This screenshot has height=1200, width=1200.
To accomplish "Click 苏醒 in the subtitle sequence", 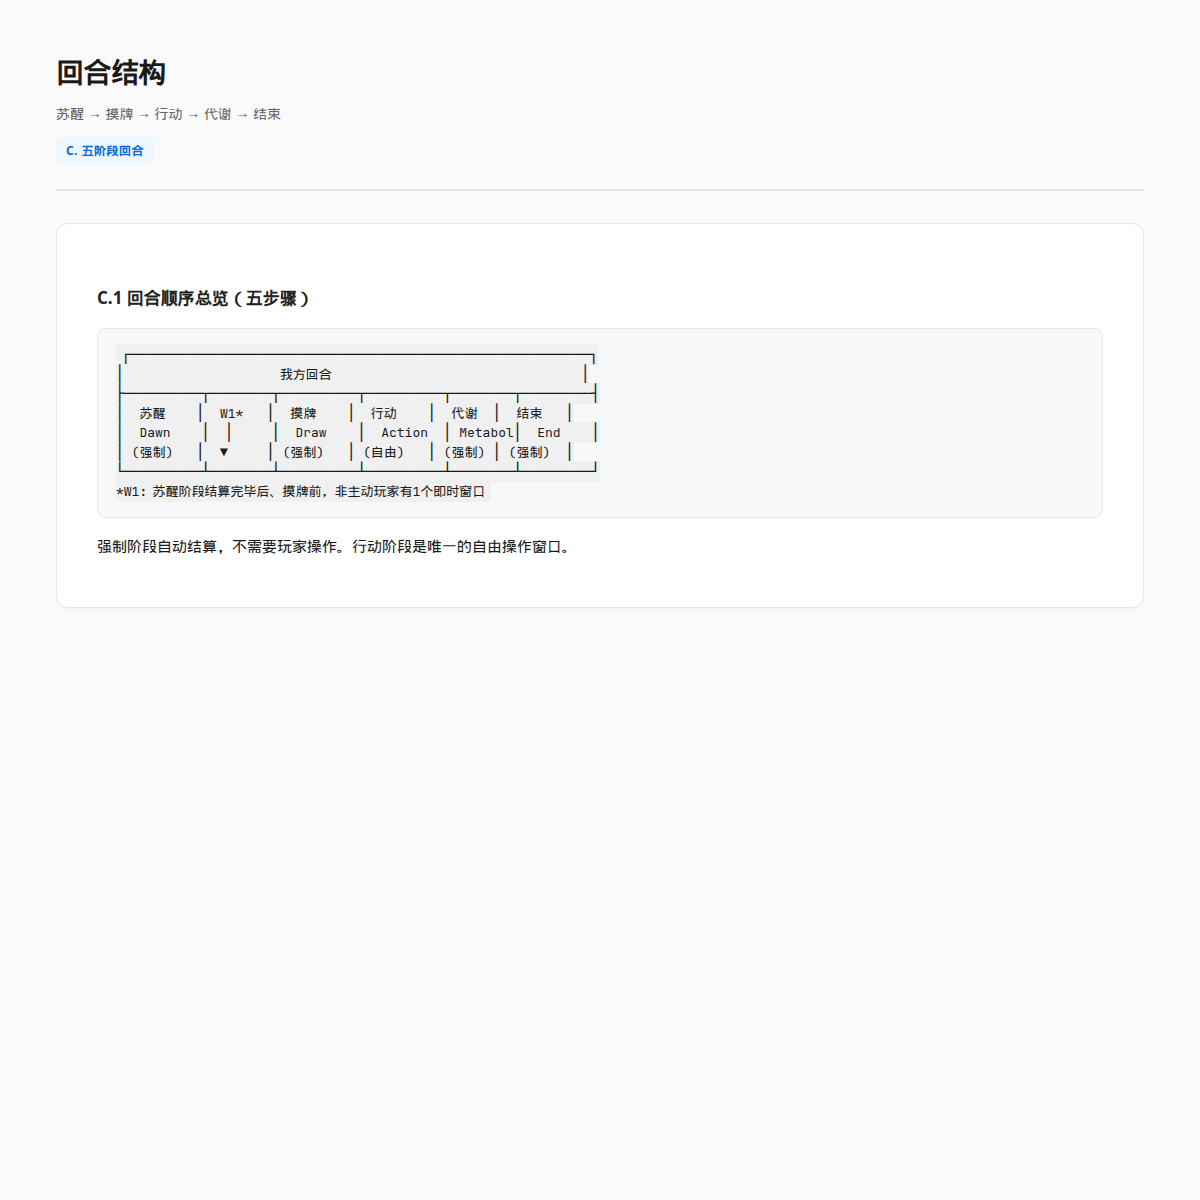I will [x=70, y=114].
